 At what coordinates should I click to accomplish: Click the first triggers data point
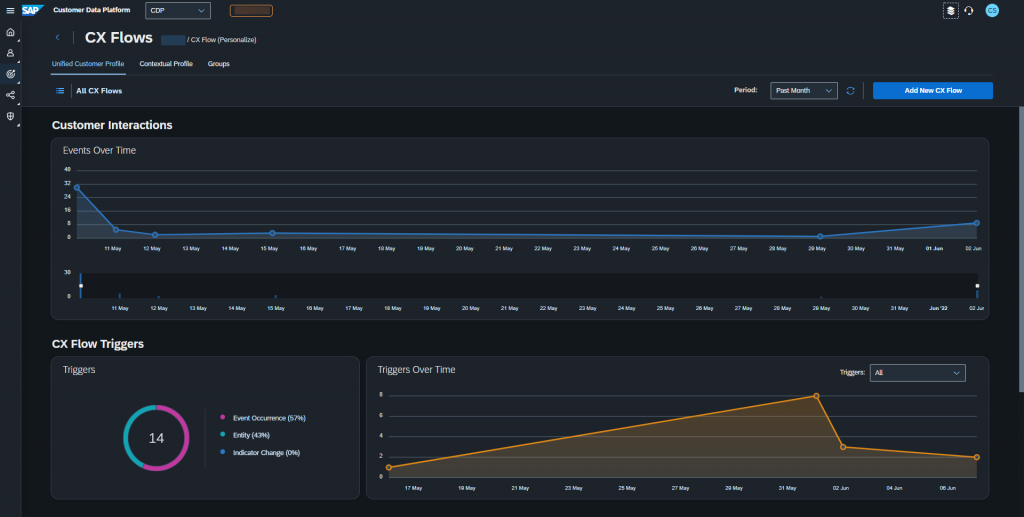(389, 467)
